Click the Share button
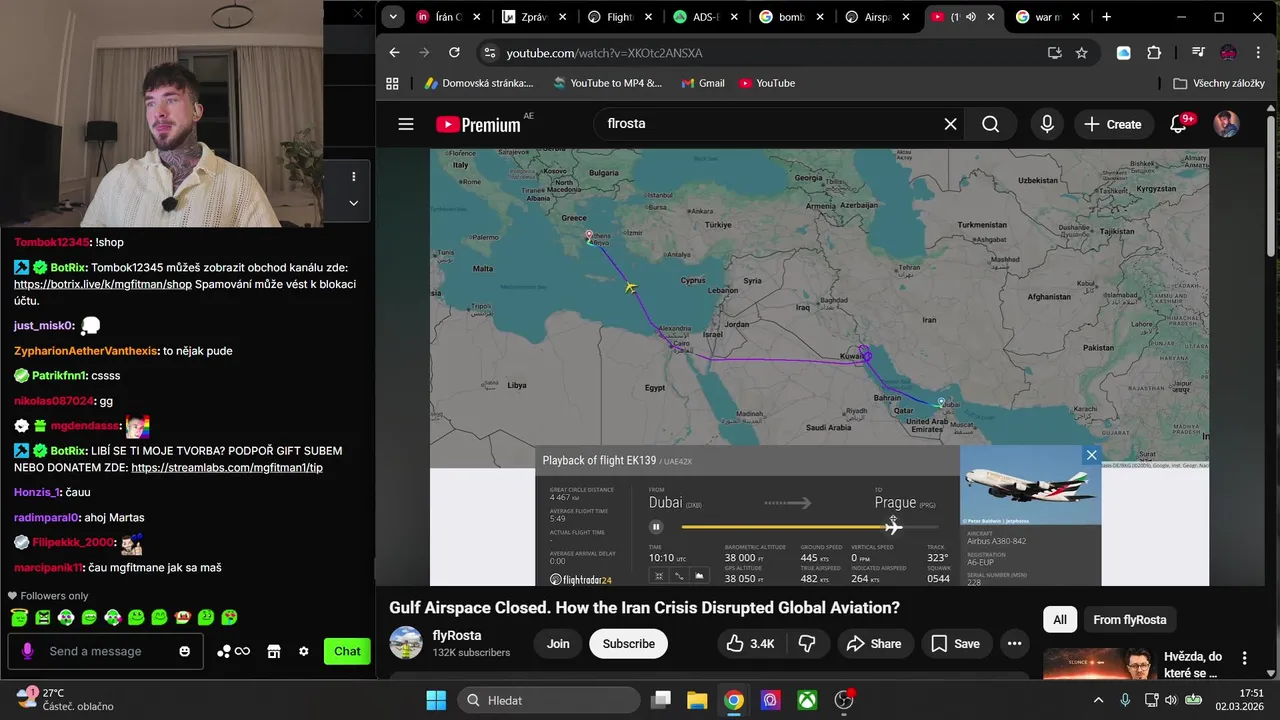 click(x=874, y=644)
